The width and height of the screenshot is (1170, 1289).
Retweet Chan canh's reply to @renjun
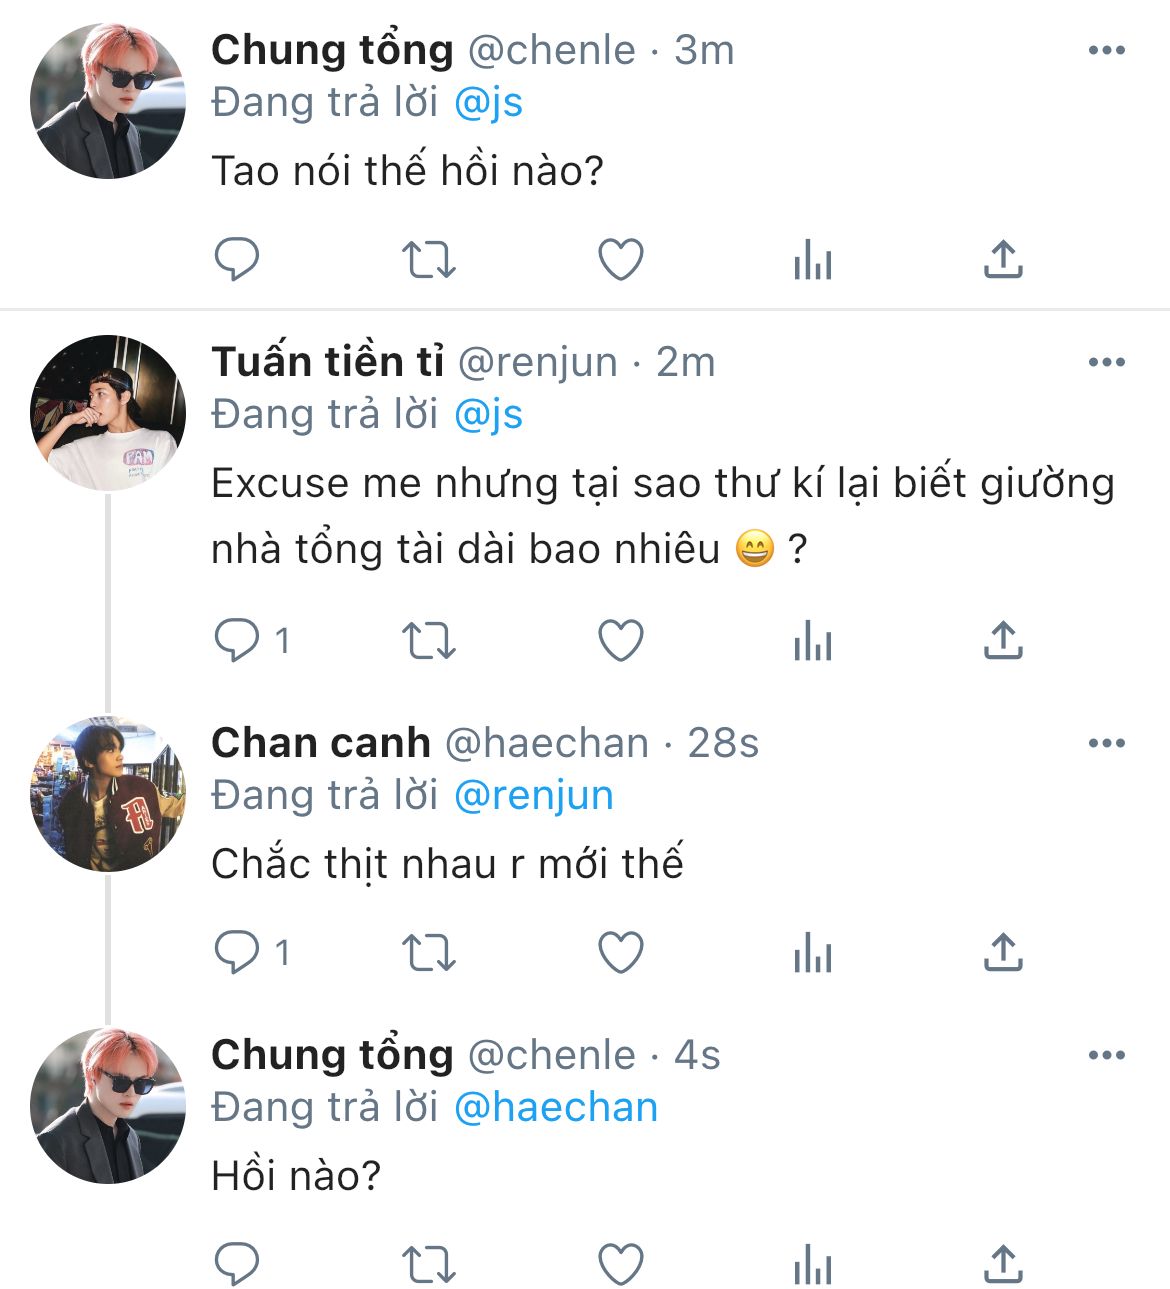428,953
